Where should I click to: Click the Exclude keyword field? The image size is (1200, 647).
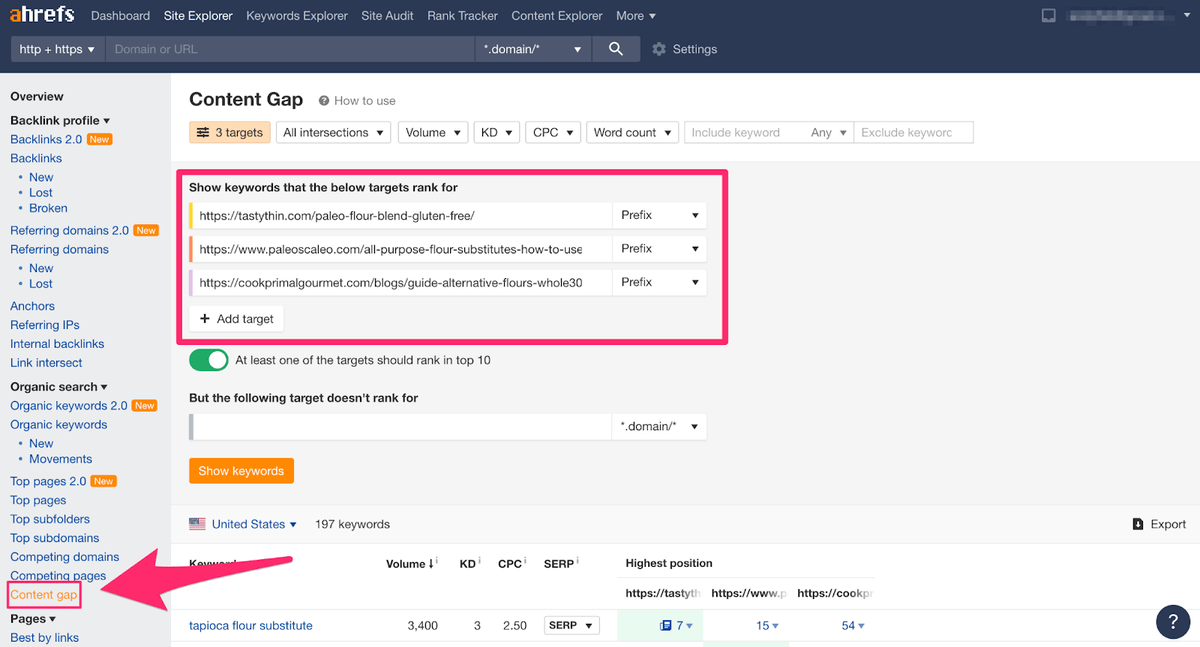[x=913, y=132]
